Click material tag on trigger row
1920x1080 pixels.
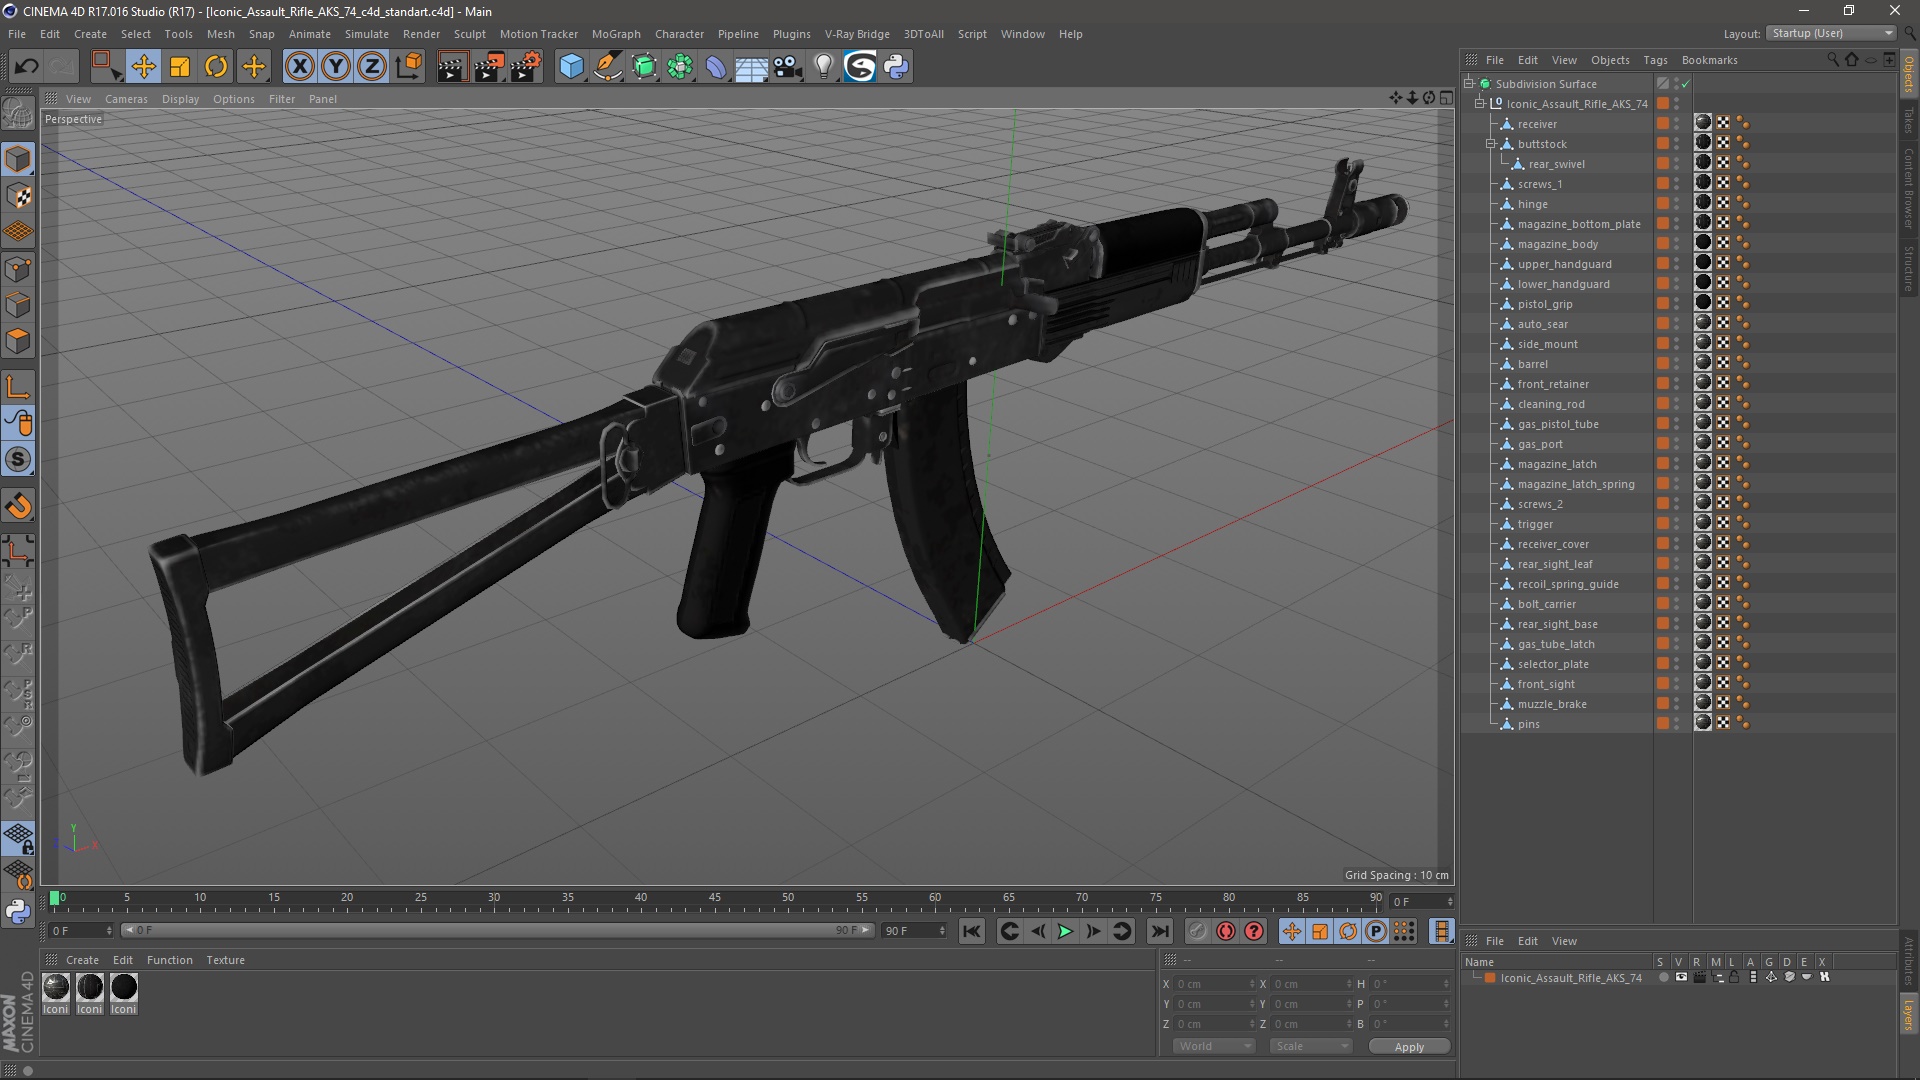pos(1703,523)
